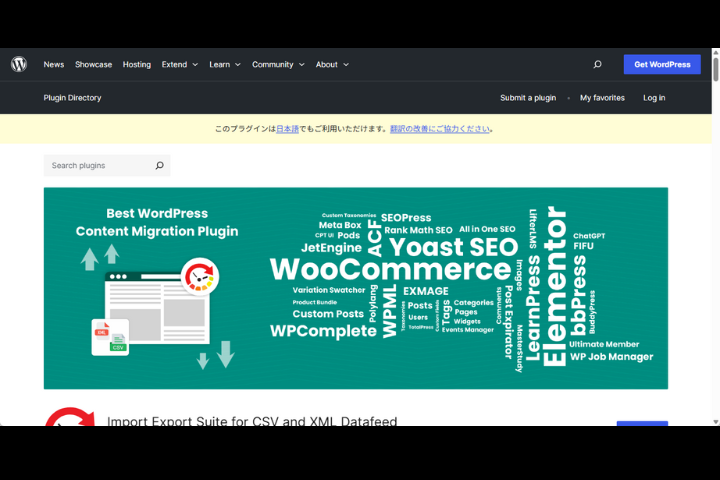Viewport: 720px width, 480px height.
Task: Click the Submit a plugin link
Action: [528, 98]
